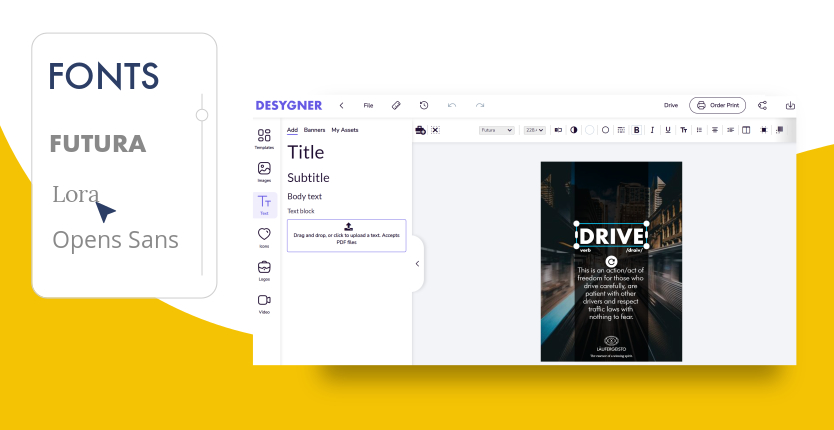Click the ruler icon in top bar
Image resolution: width=834 pixels, height=430 pixels.
tap(396, 105)
